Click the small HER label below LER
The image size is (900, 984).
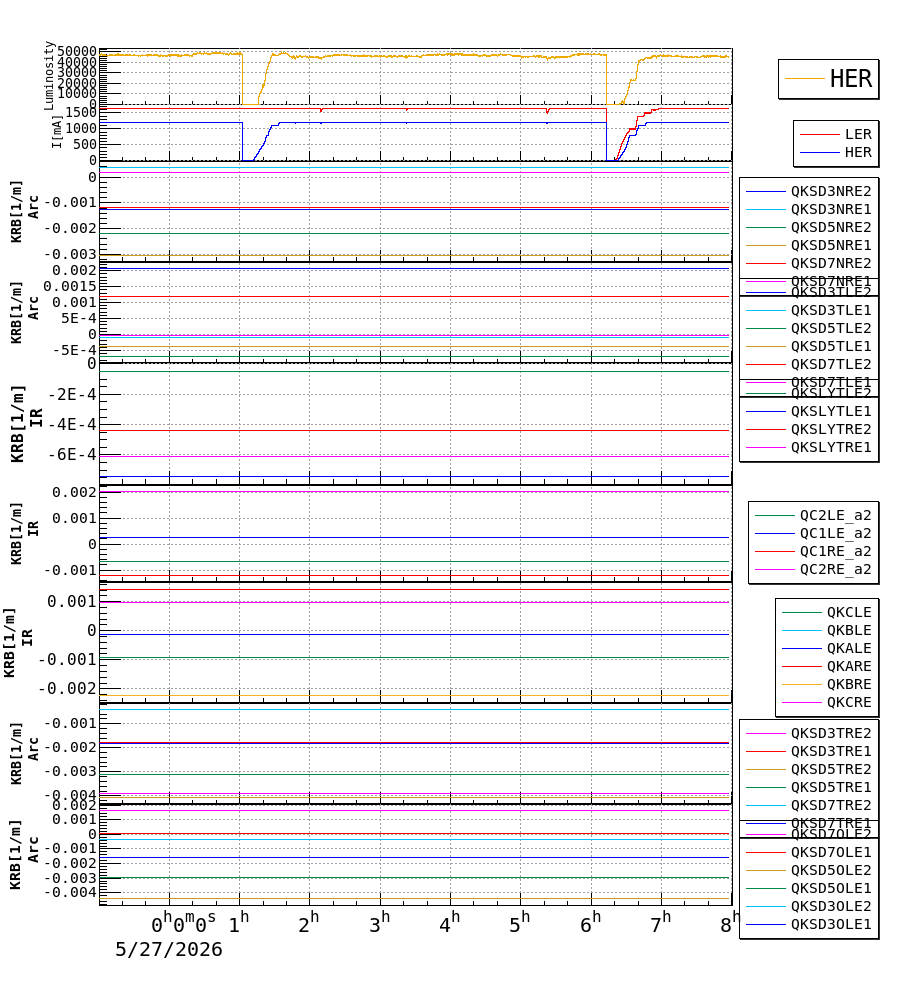point(857,152)
